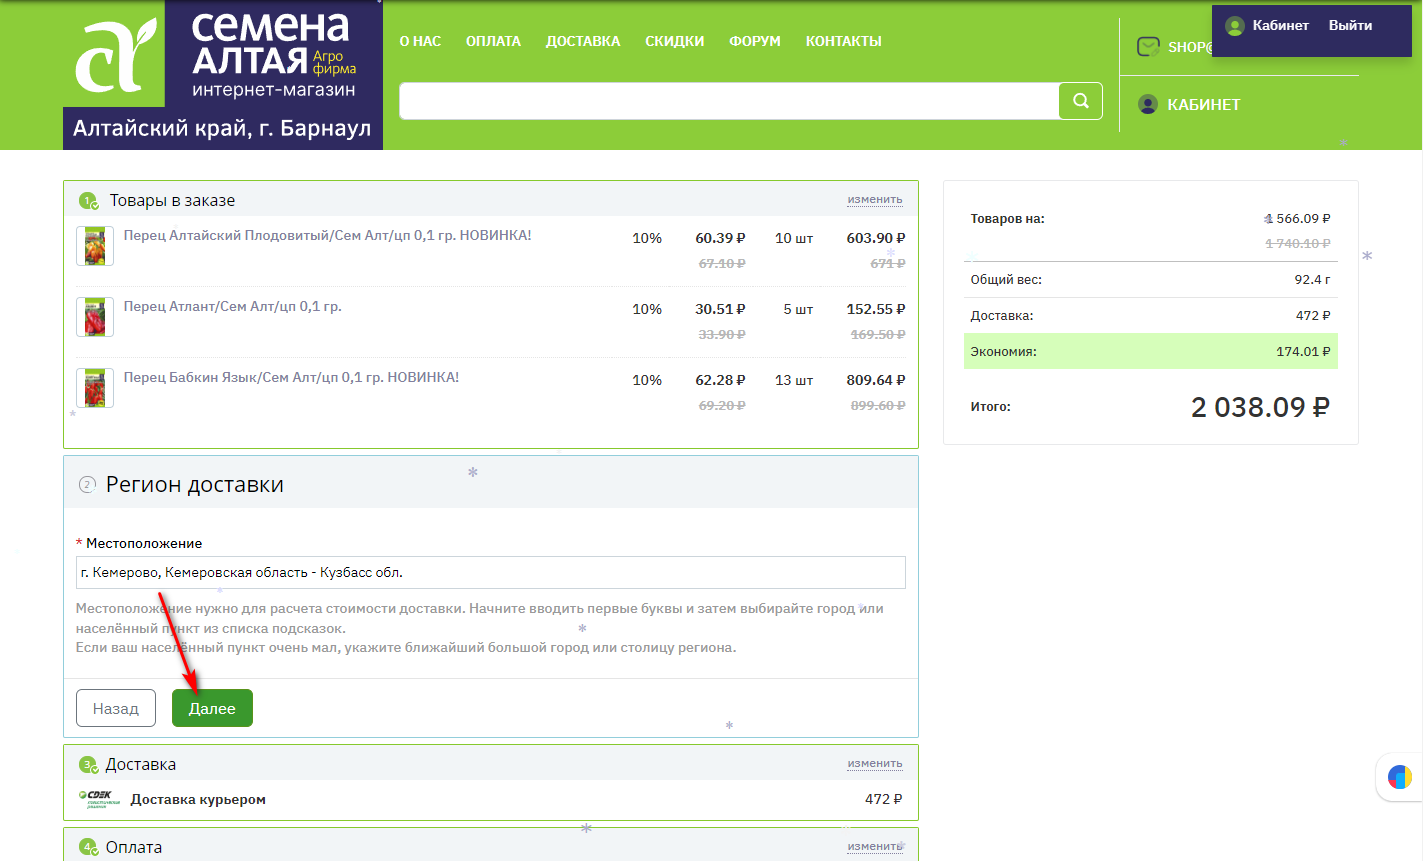Image resolution: width=1423 pixels, height=861 pixels.
Task: Open Перец Атлант product name link
Action: [232, 306]
